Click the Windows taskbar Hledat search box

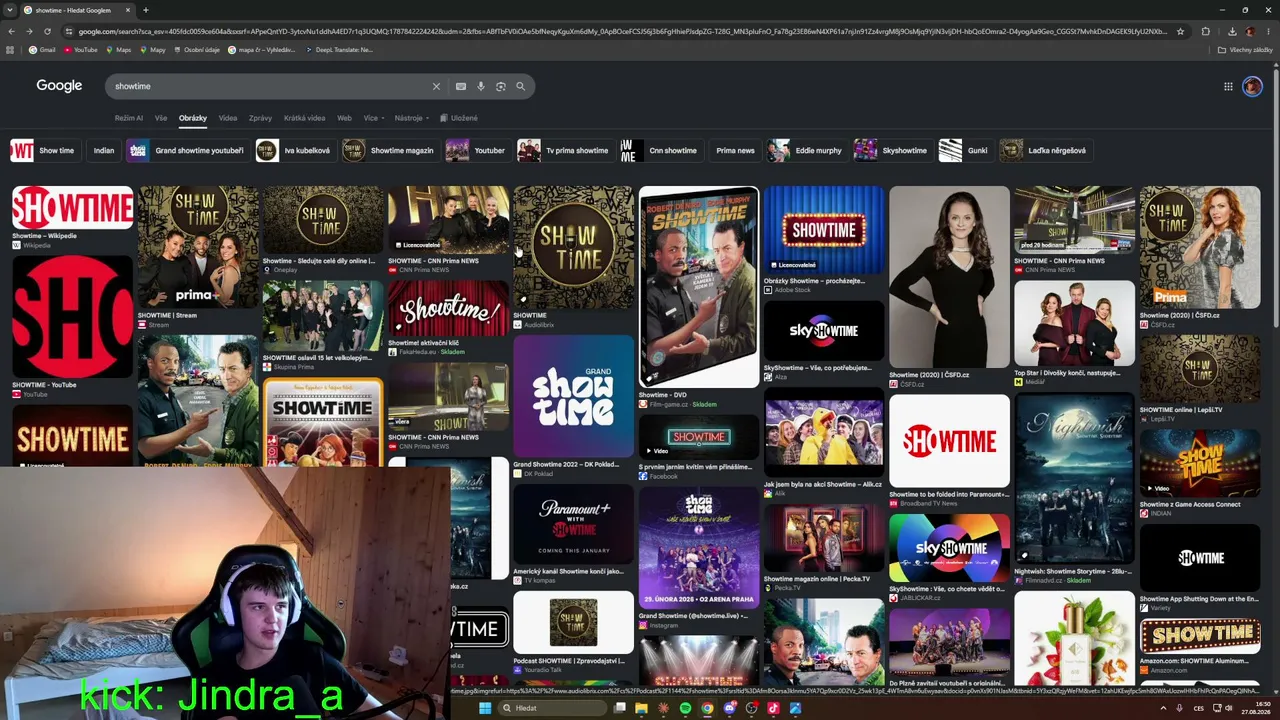point(553,708)
